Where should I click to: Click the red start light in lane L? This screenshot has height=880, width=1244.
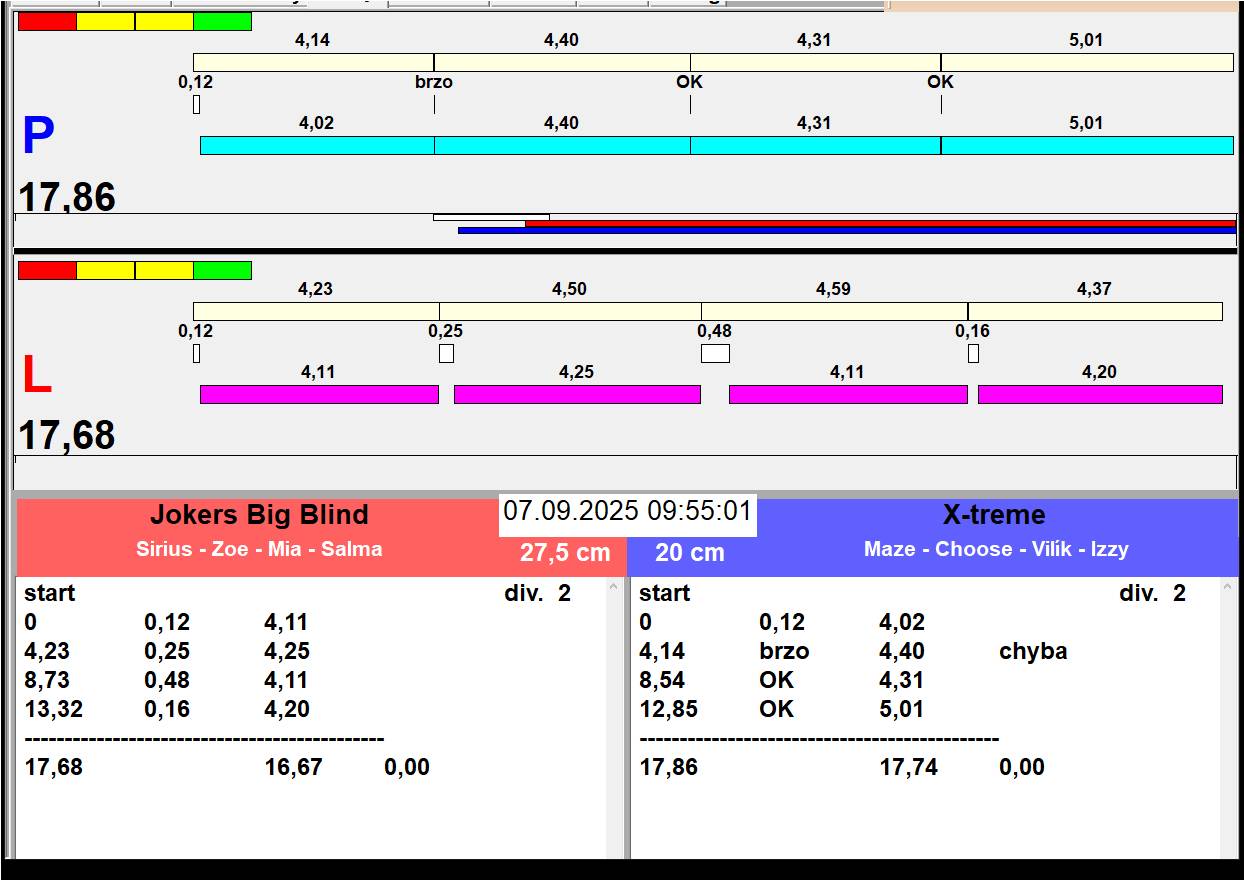[47, 270]
